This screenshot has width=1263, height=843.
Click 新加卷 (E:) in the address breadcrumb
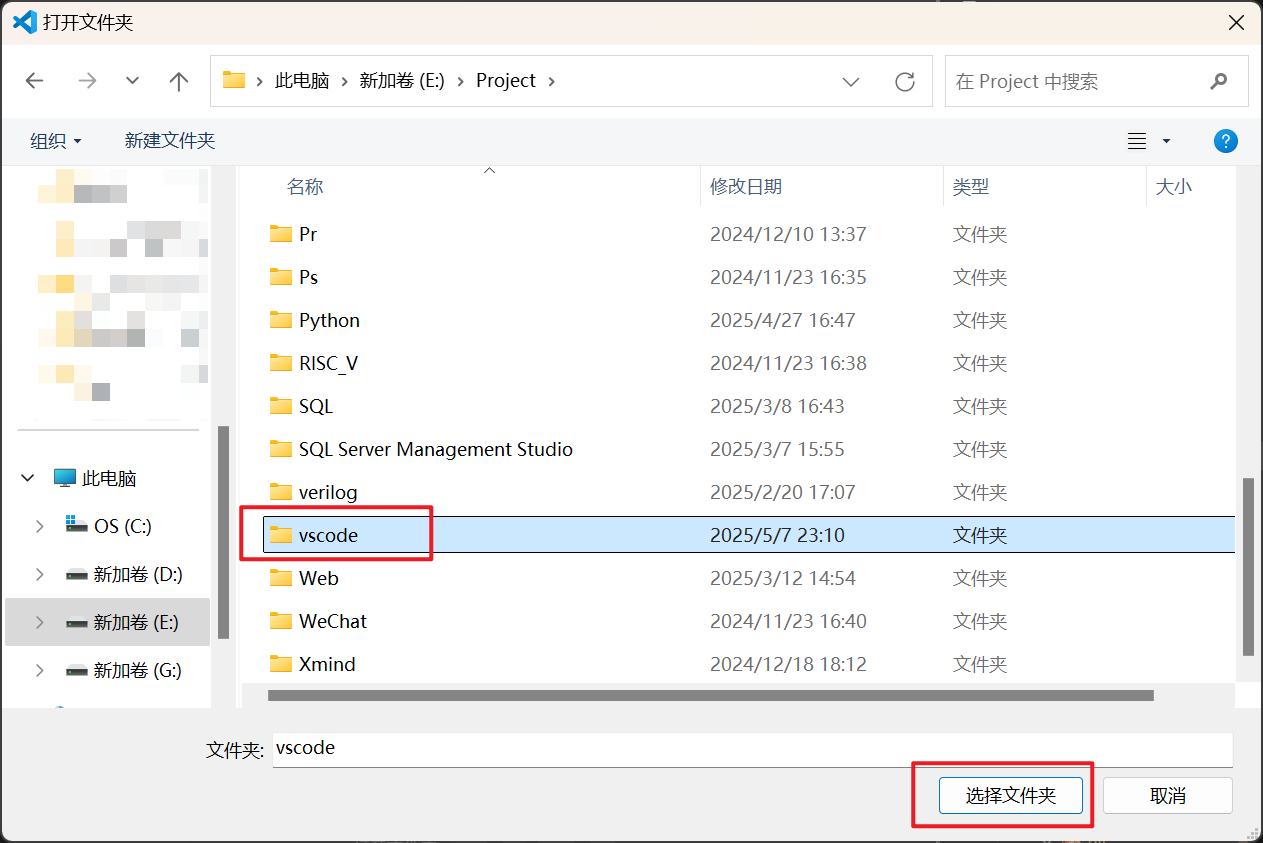click(402, 81)
